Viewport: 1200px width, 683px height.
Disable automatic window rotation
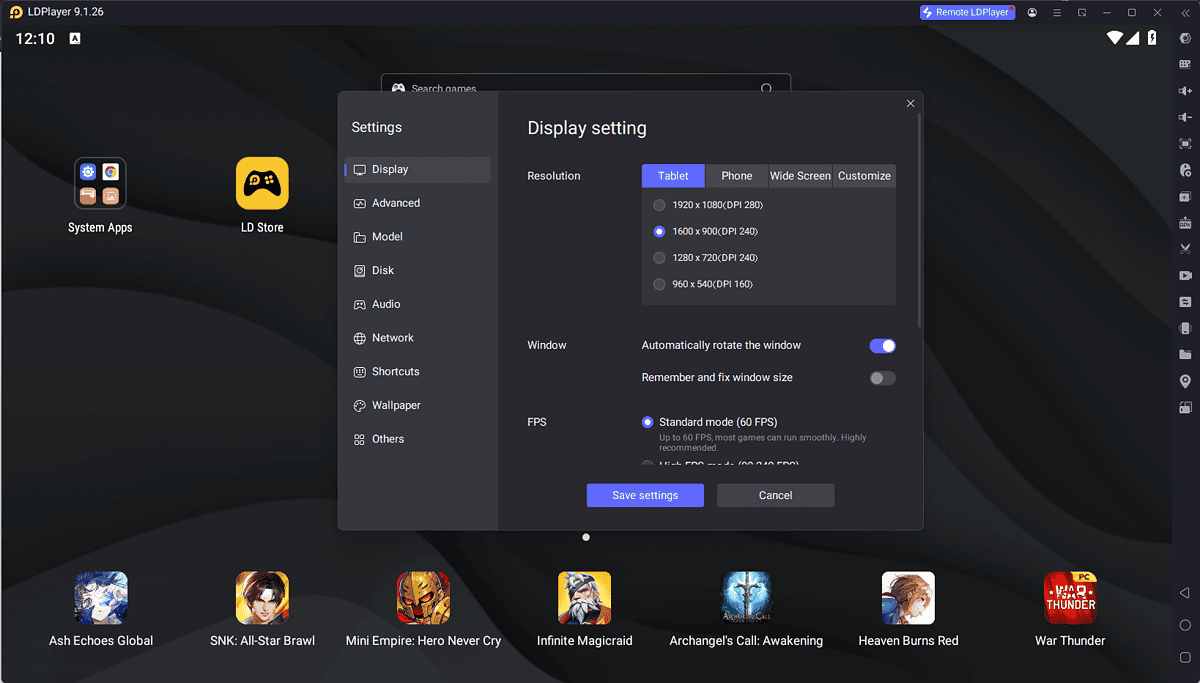881,345
